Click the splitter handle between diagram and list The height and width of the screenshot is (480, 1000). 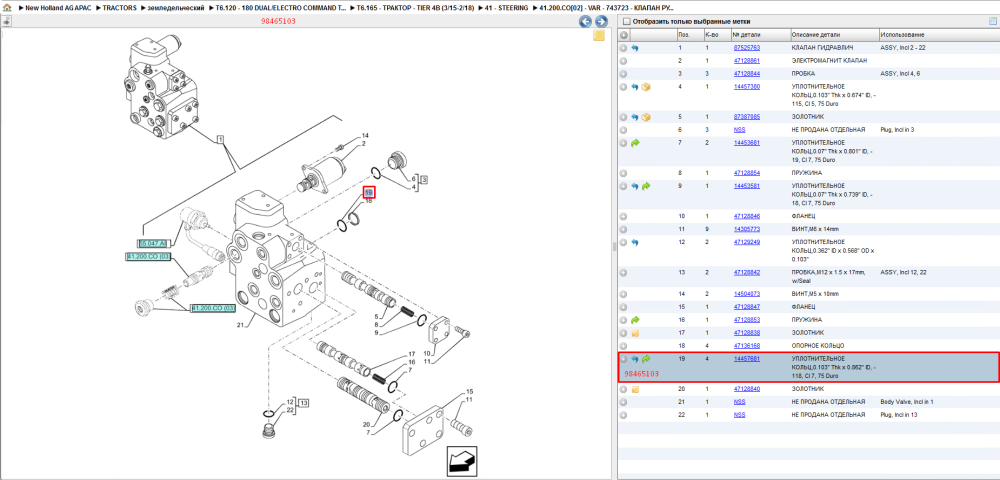pyautogui.click(x=615, y=247)
